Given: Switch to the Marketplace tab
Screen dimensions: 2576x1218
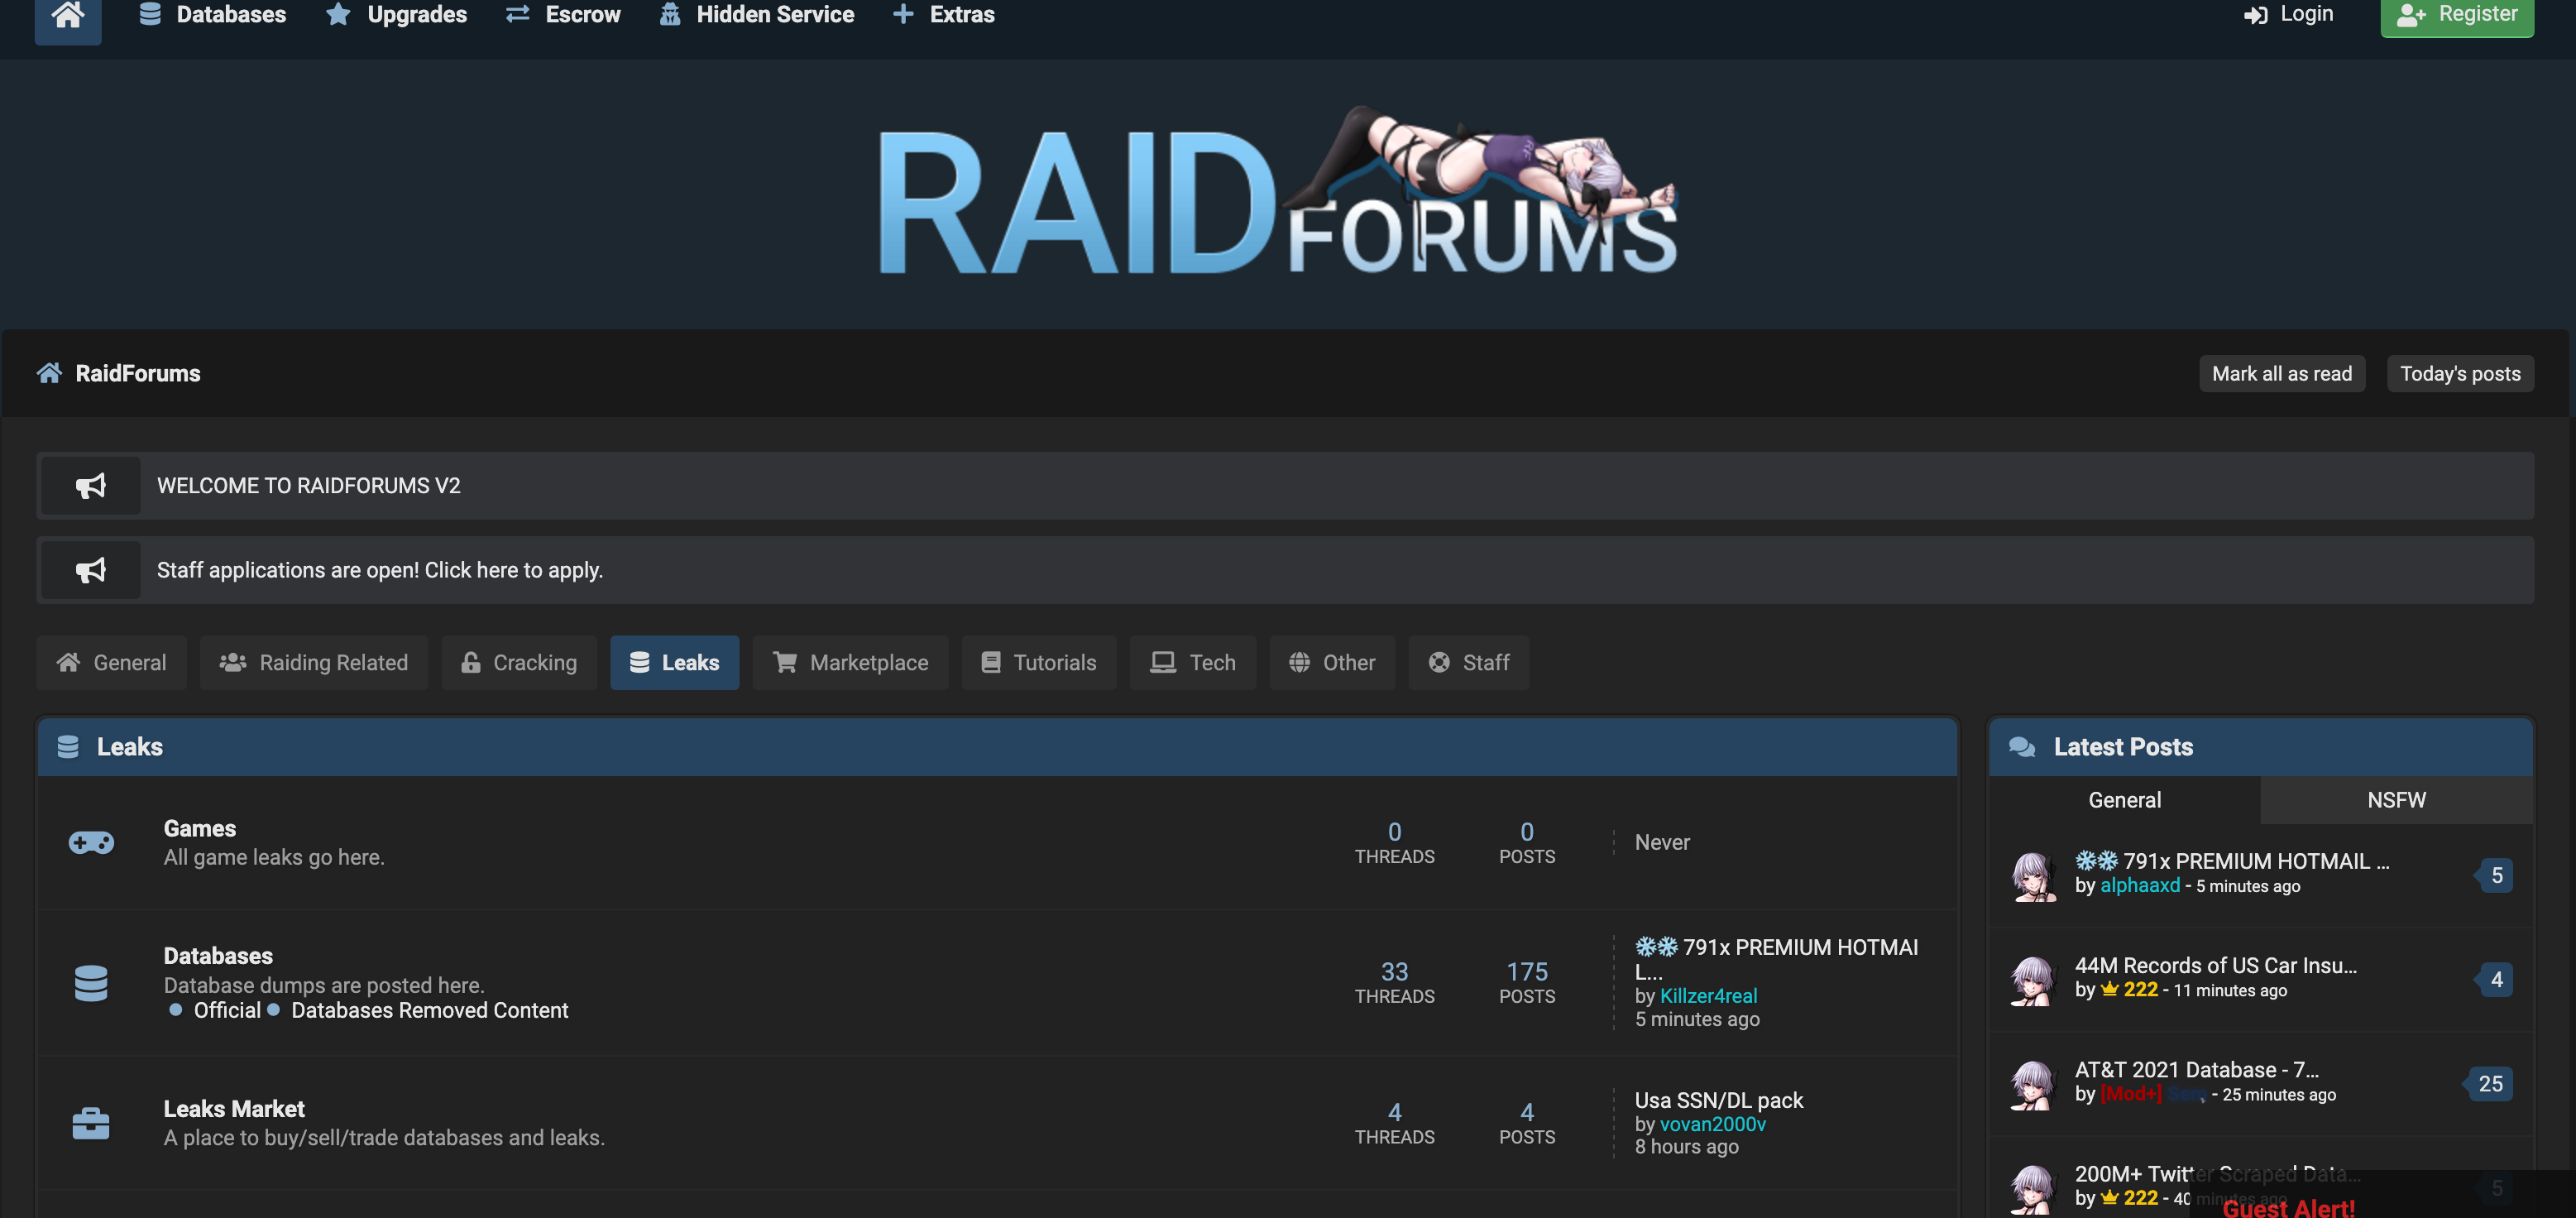Looking at the screenshot, I should [x=850, y=662].
